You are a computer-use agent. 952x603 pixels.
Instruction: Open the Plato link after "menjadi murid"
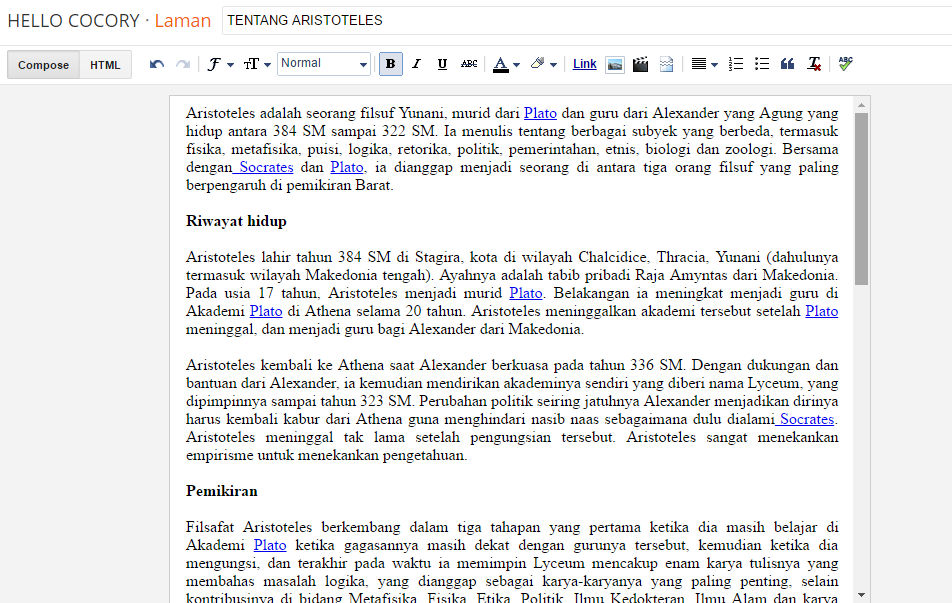[x=526, y=293]
